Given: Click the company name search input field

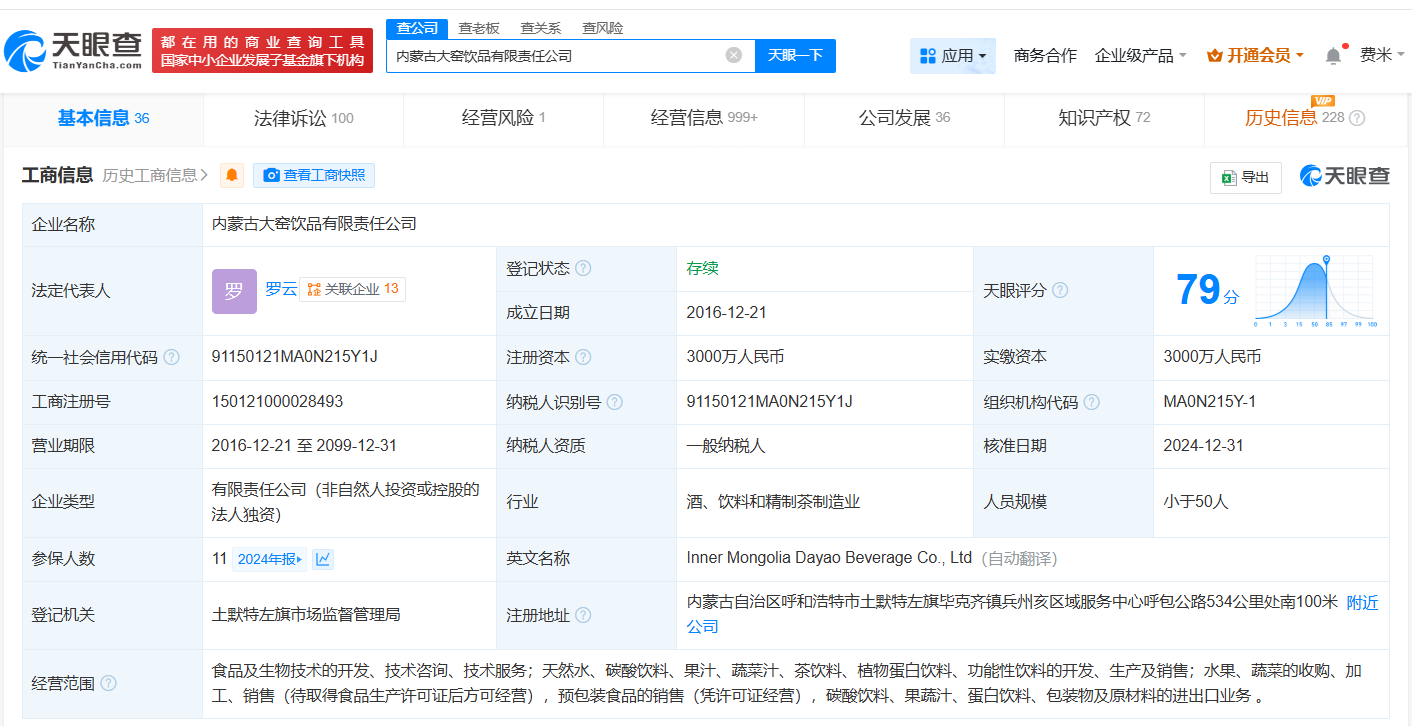Looking at the screenshot, I should (x=555, y=56).
